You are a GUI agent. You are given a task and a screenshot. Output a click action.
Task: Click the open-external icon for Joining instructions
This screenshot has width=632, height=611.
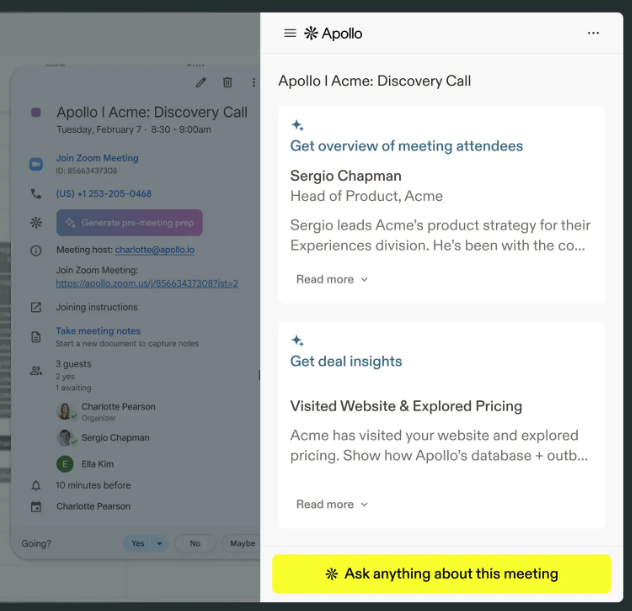(36, 307)
